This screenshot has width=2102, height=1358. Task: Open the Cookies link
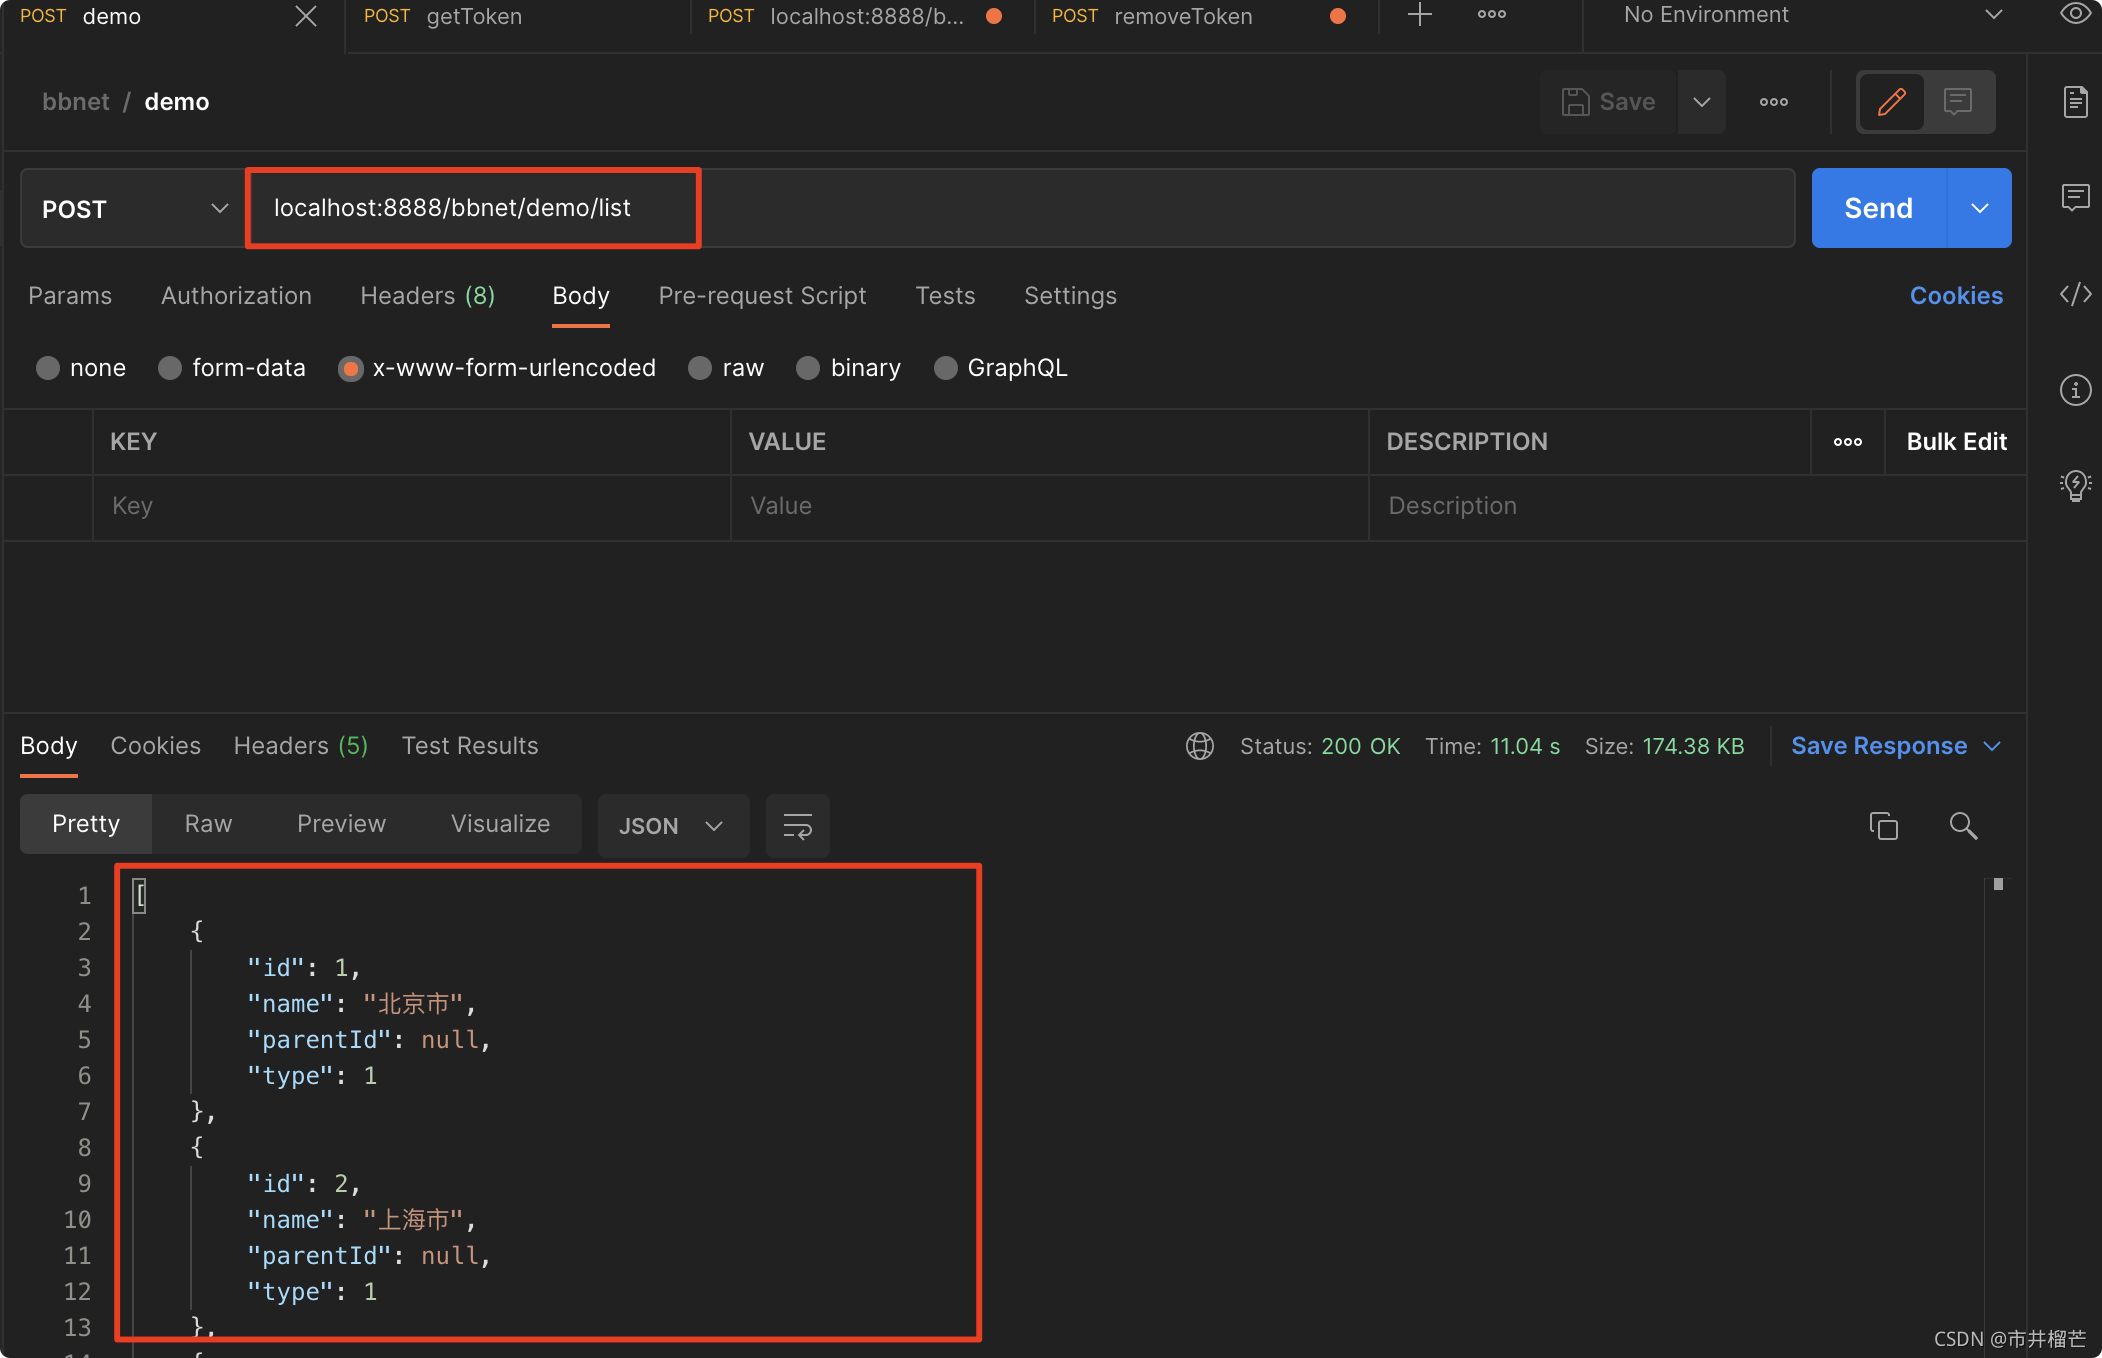pyautogui.click(x=1955, y=296)
